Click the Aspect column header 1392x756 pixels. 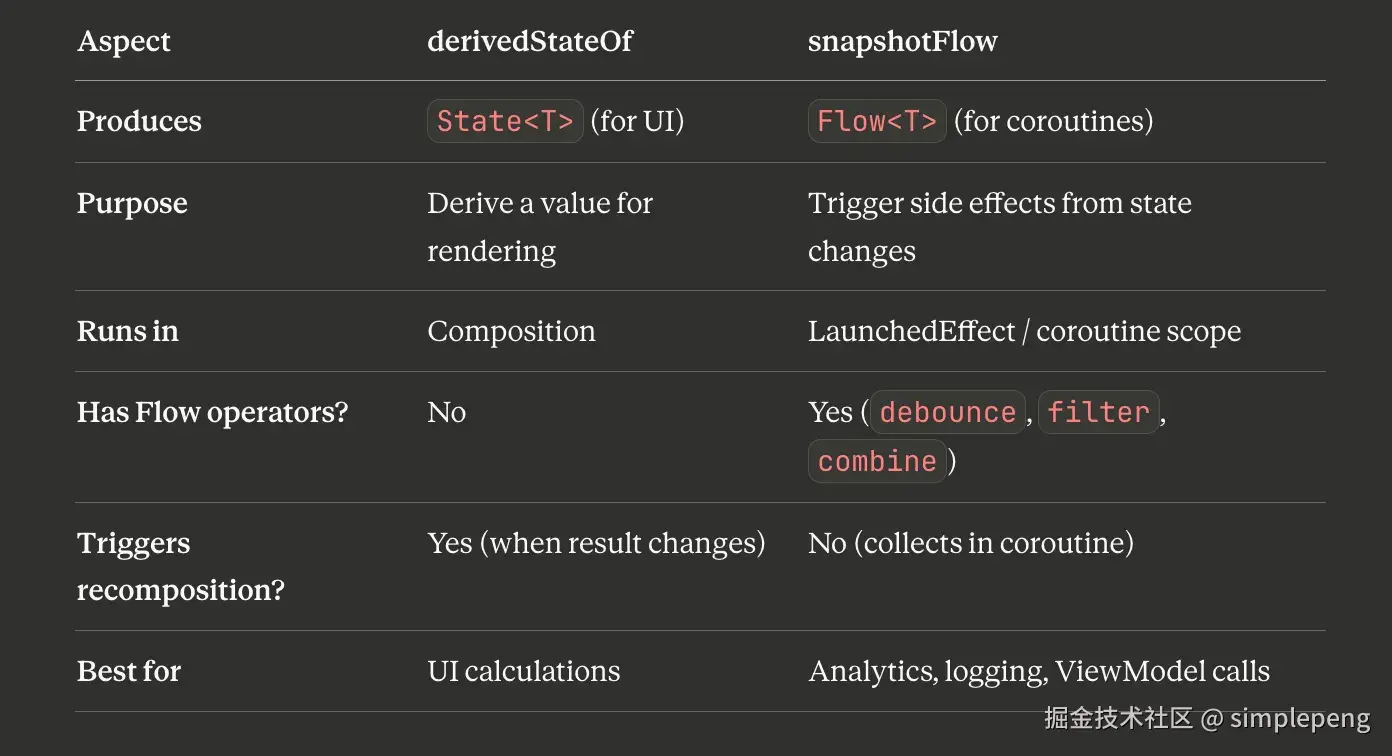124,41
